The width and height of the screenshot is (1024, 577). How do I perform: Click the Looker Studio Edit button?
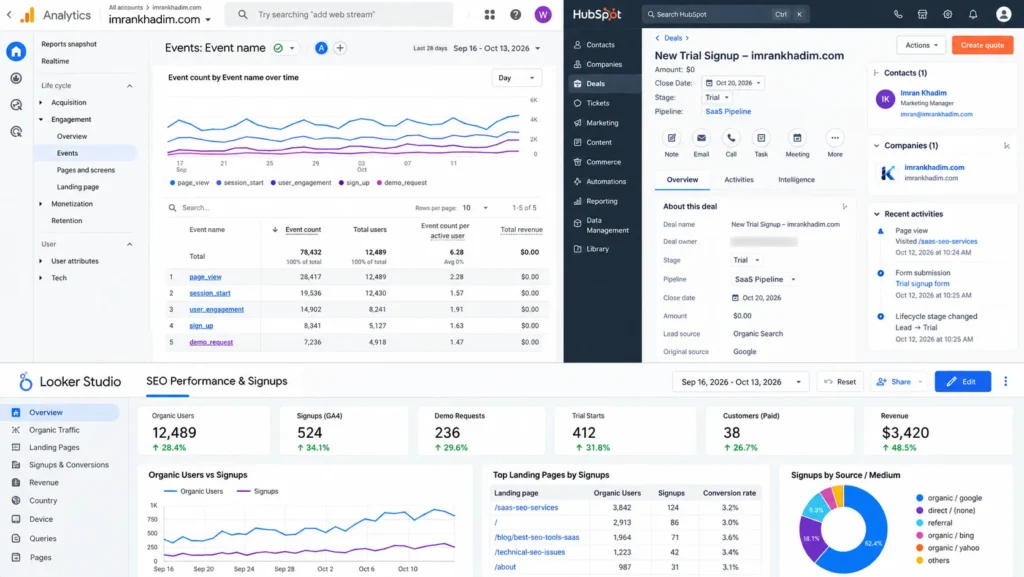(963, 381)
